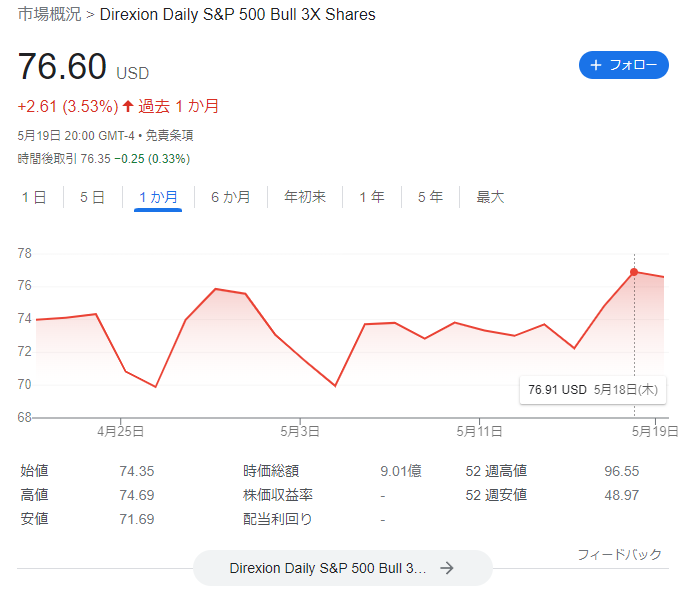
Task: Click the 配当利回り label
Action: (278, 519)
